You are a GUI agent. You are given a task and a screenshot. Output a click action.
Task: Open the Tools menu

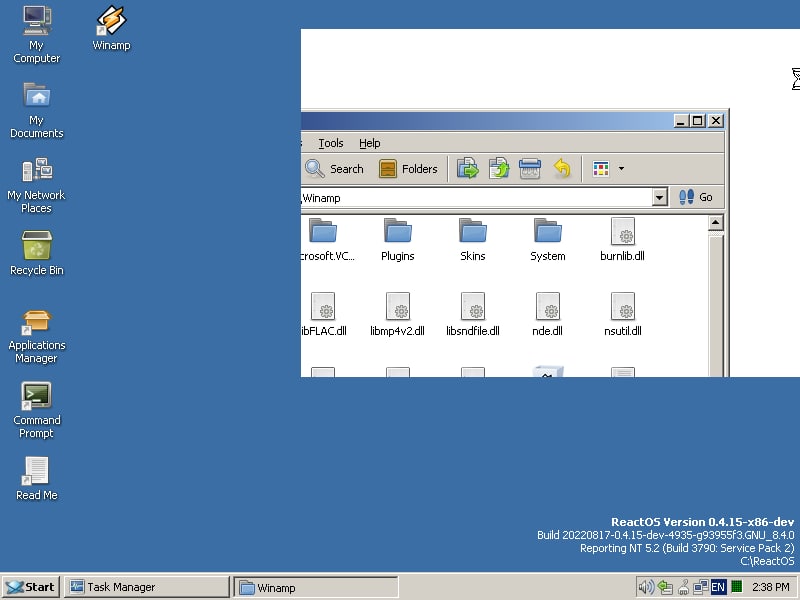pyautogui.click(x=331, y=143)
